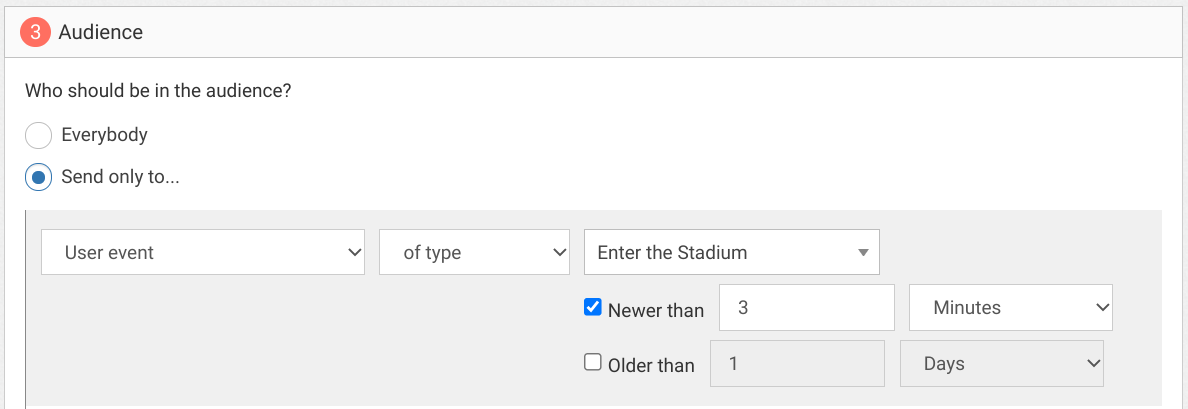Enable the Older than checkbox

pyautogui.click(x=592, y=362)
